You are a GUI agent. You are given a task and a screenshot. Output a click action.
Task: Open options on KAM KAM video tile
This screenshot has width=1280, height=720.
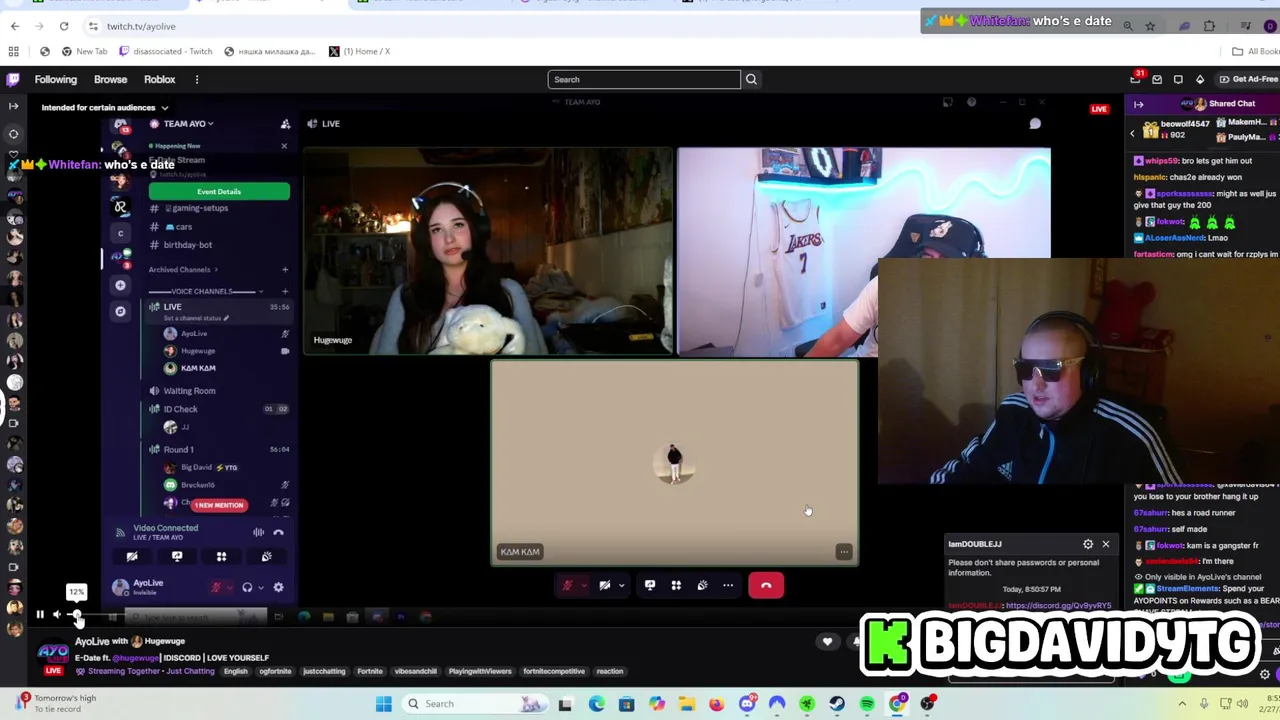[844, 552]
